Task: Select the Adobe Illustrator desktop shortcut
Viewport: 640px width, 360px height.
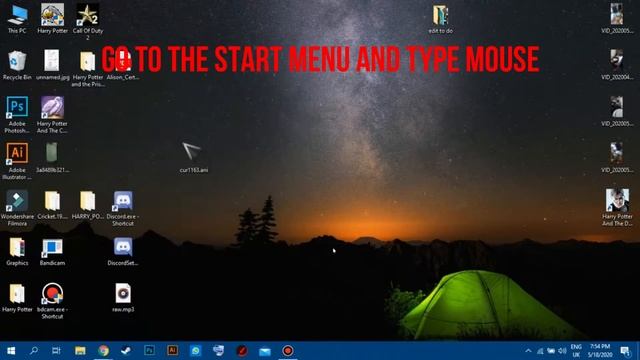Action: click(x=17, y=161)
